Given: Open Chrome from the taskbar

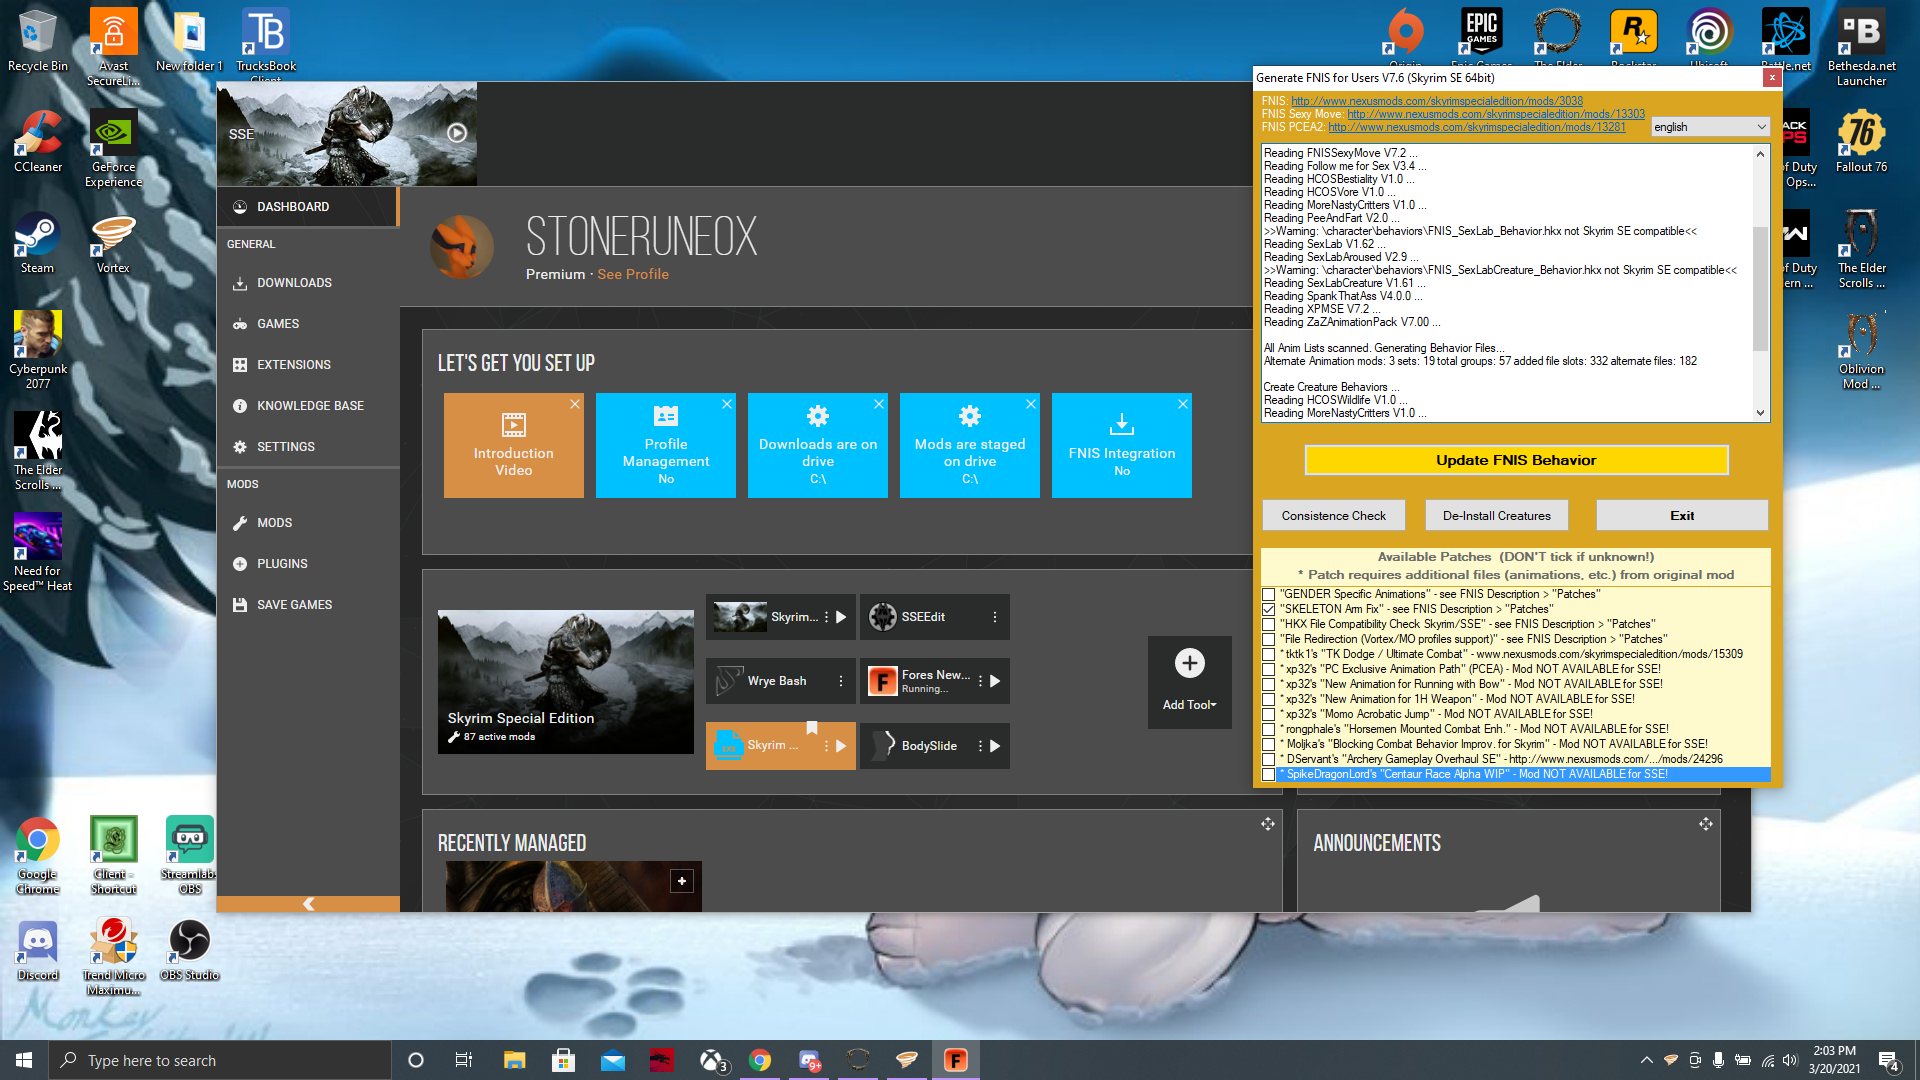Looking at the screenshot, I should 760,1060.
